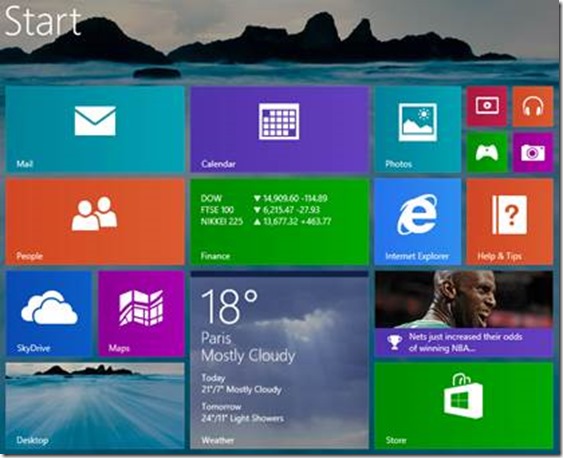Open the Calendar tile
The height and width of the screenshot is (458, 563).
pyautogui.click(x=280, y=129)
